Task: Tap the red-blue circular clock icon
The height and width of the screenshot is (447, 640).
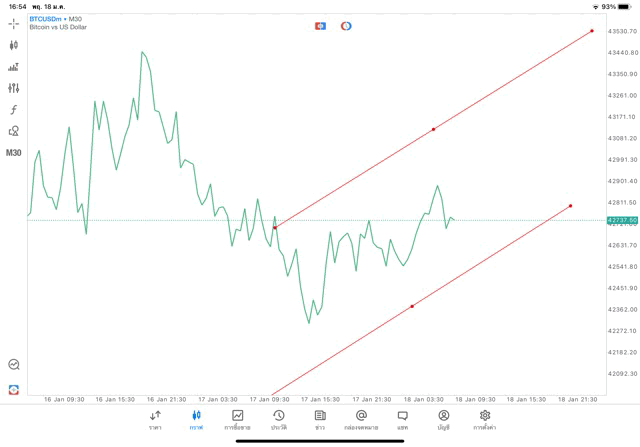Action: [346, 25]
